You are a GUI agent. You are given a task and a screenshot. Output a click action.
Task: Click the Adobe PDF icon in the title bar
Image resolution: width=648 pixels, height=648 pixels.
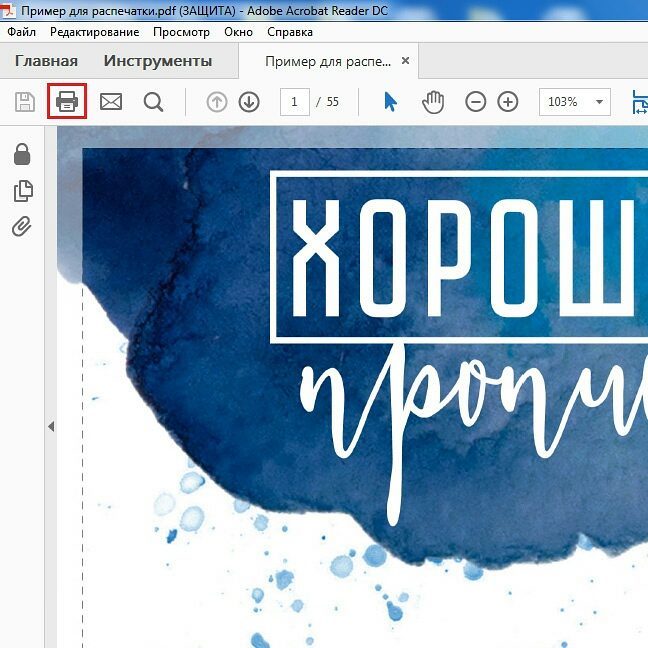7,10
